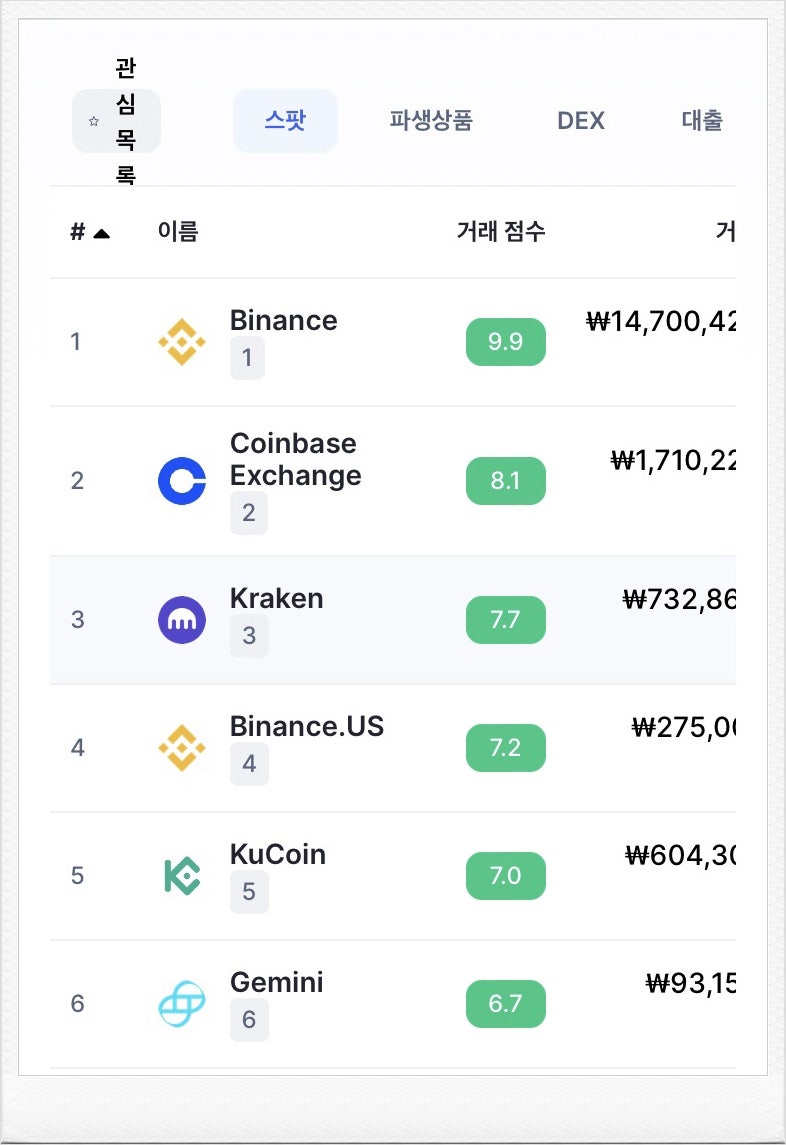Open the Kraken exchange link

tap(276, 599)
